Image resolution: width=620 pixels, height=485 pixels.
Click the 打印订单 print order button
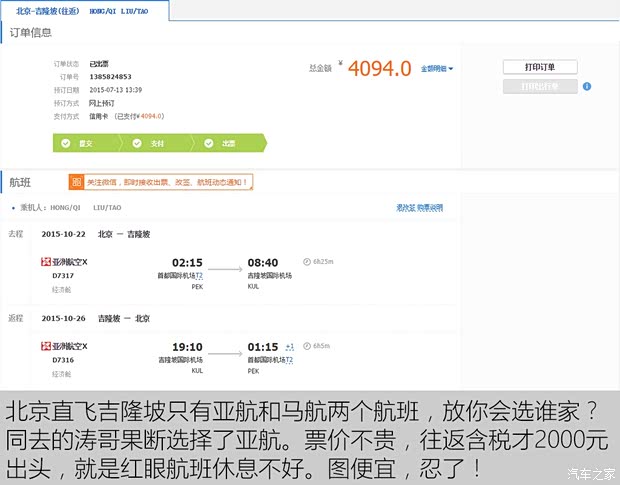[540, 67]
